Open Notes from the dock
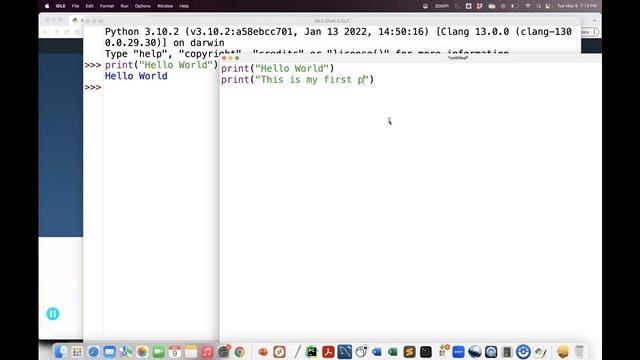The width and height of the screenshot is (640, 360). click(191, 351)
